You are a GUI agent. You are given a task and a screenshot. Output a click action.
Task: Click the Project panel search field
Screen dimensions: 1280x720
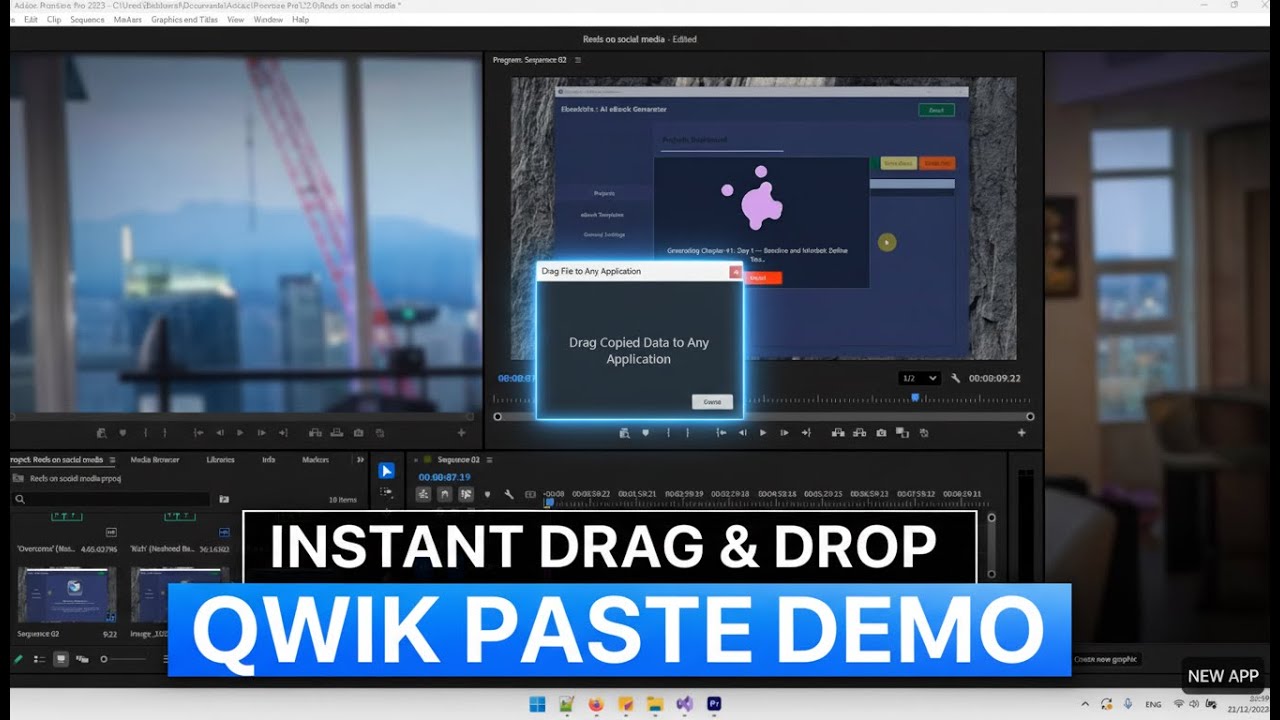(x=111, y=499)
